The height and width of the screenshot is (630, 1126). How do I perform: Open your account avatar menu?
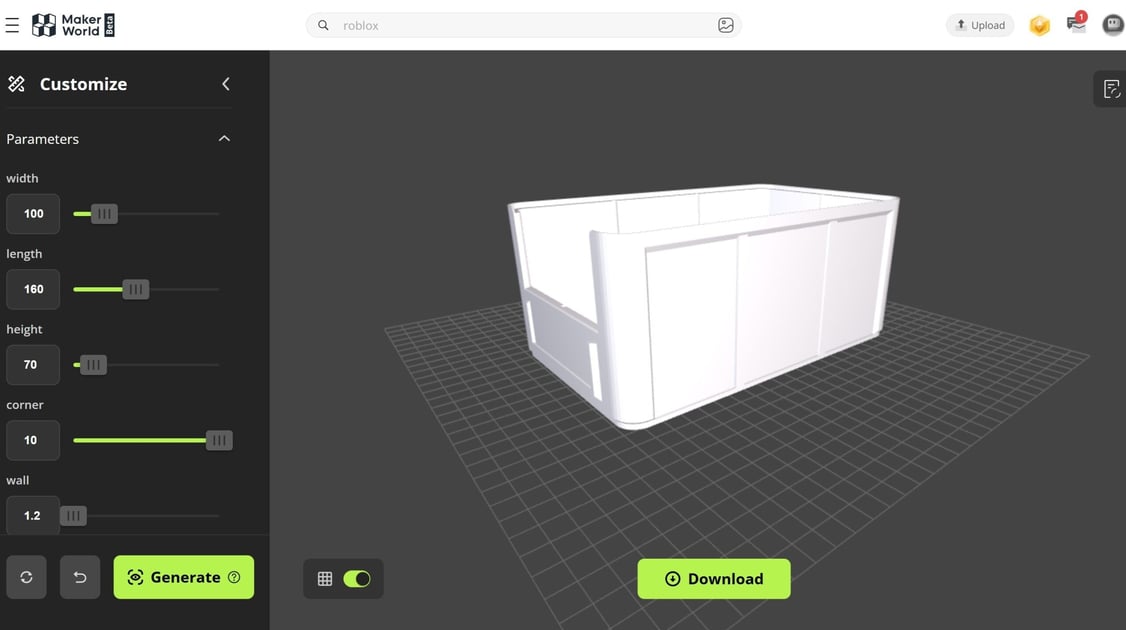1112,25
